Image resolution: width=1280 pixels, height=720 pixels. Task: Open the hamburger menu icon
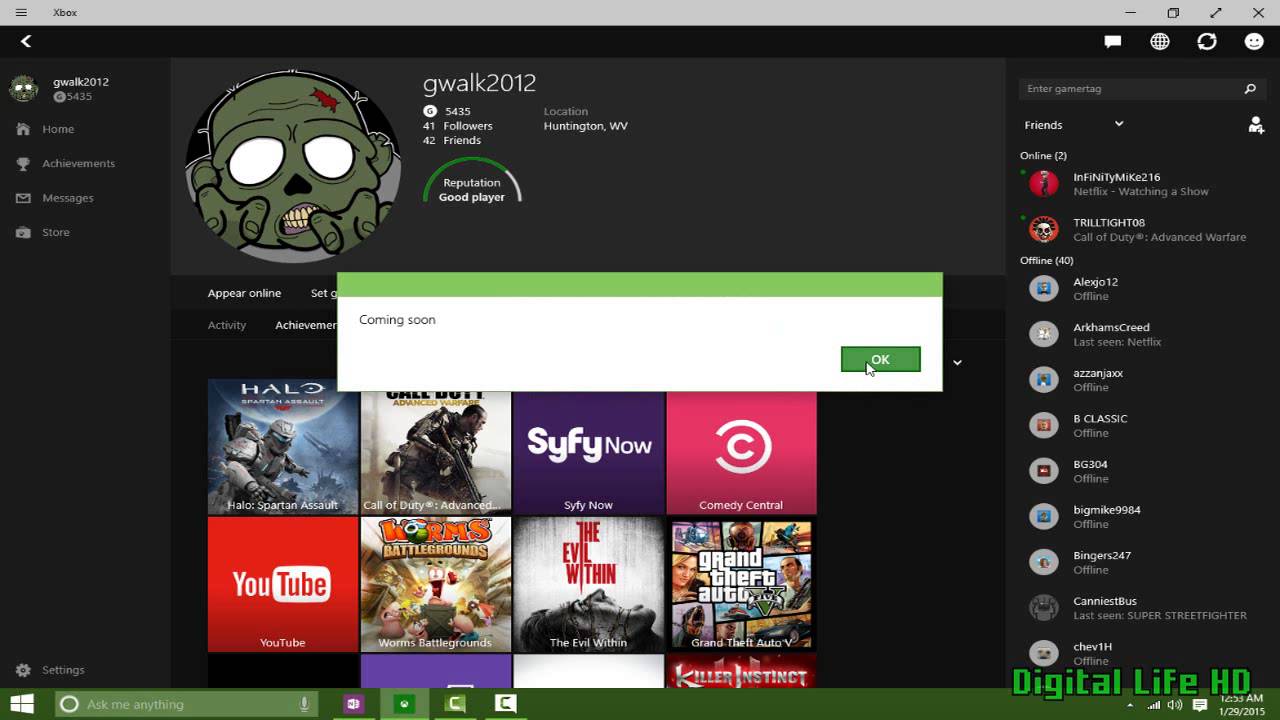[x=21, y=13]
